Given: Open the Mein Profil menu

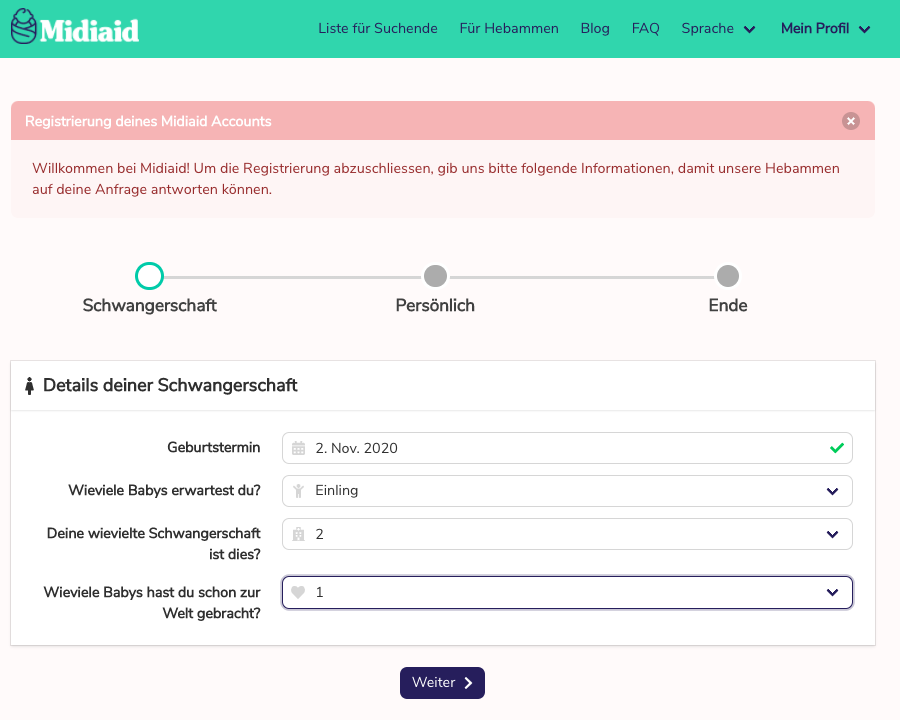Looking at the screenshot, I should [x=826, y=29].
